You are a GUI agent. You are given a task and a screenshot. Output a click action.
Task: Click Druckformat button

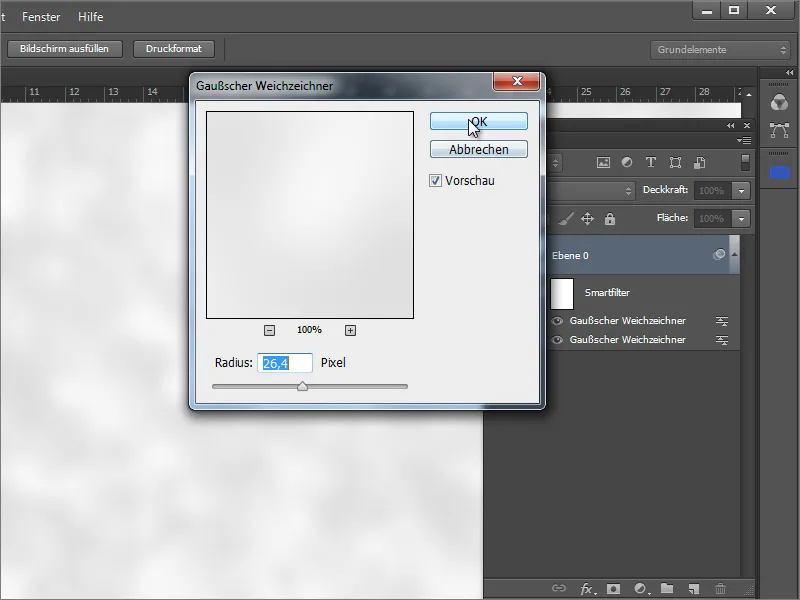click(173, 49)
